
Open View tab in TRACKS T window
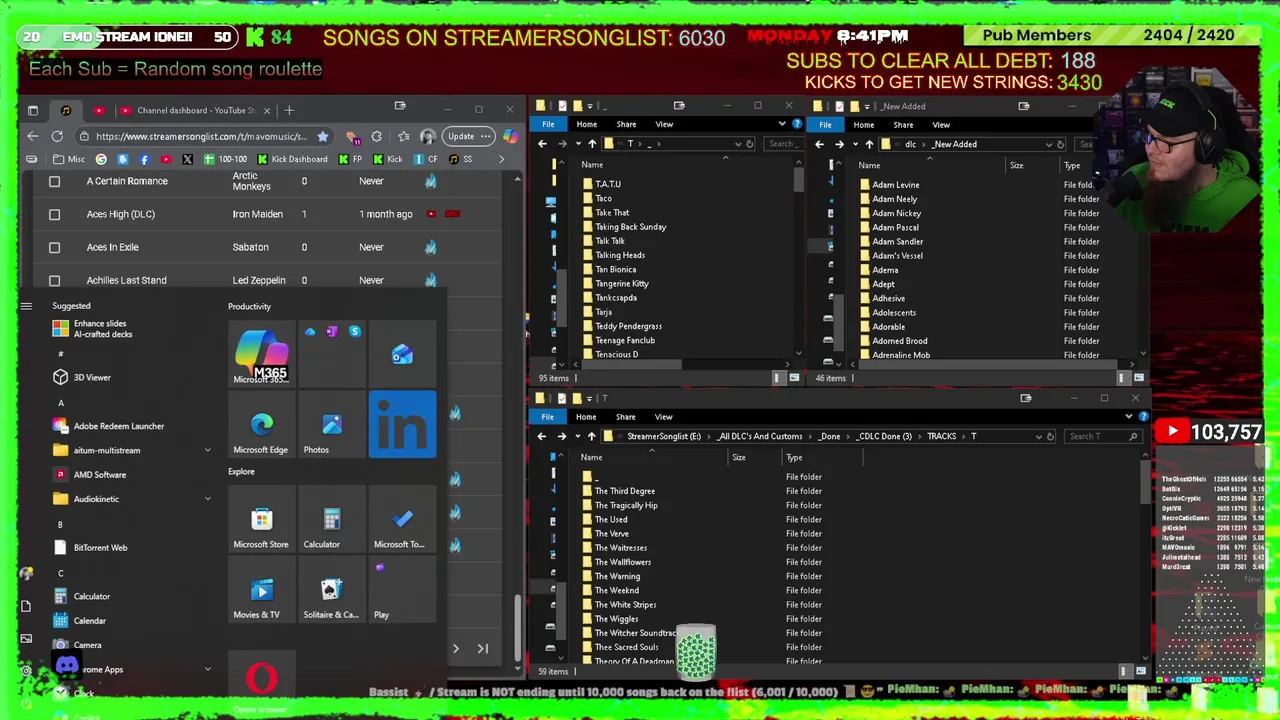(663, 416)
